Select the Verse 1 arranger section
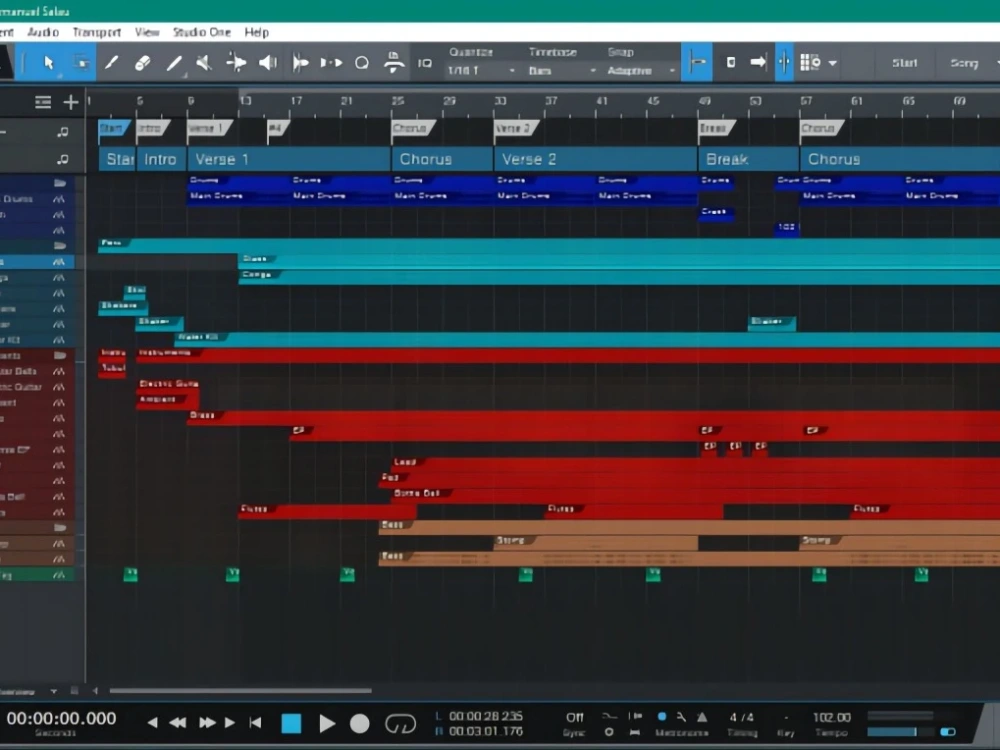This screenshot has height=750, width=1000. coord(289,159)
